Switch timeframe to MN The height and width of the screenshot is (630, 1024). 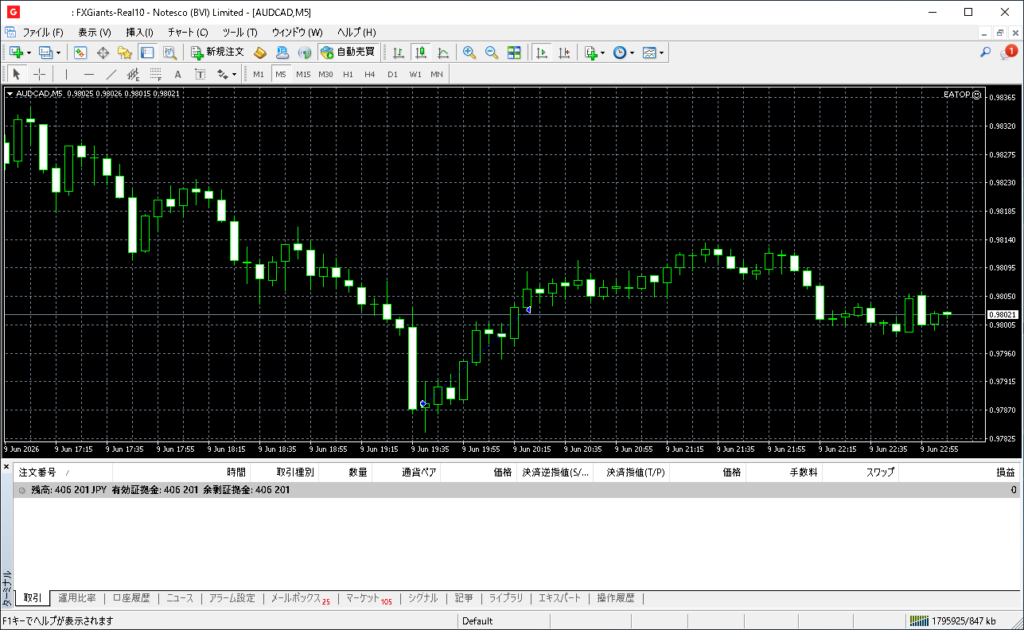tap(437, 74)
